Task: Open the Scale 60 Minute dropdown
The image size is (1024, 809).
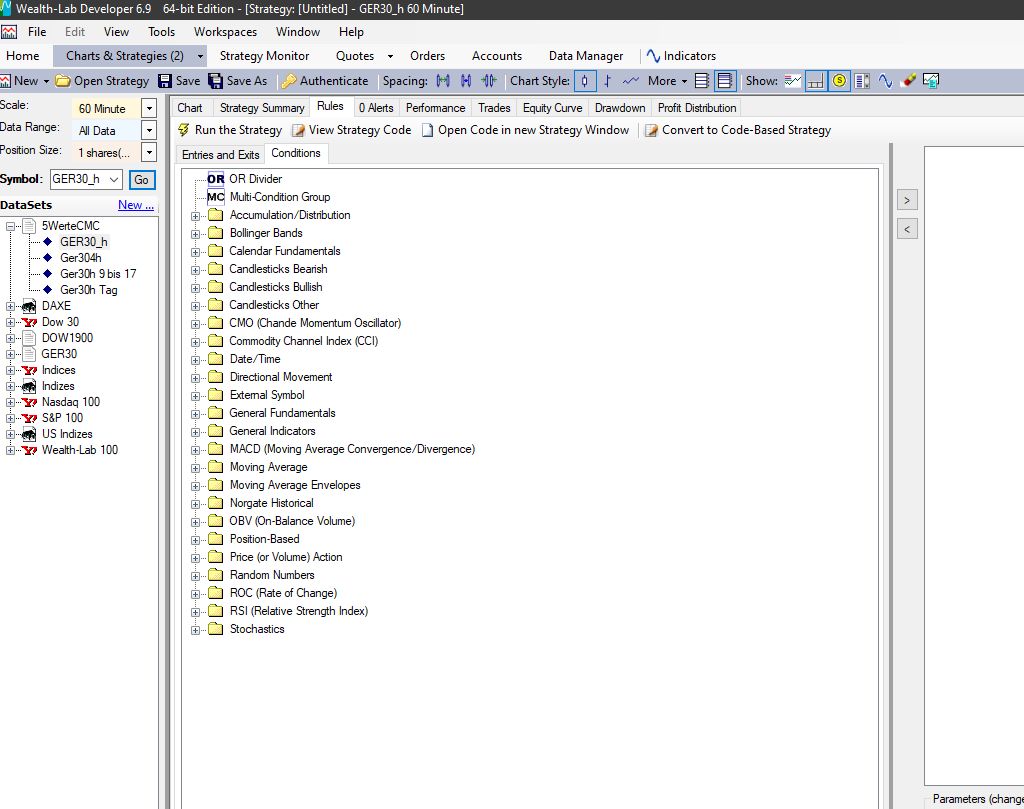Action: pyautogui.click(x=149, y=108)
